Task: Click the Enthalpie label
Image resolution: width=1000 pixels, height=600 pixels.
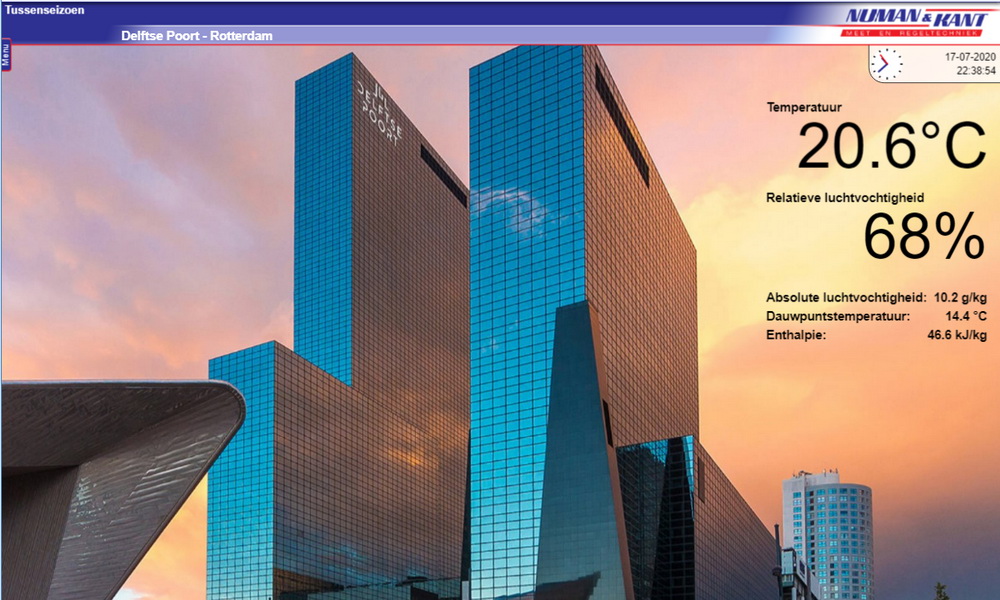Action: tap(796, 336)
